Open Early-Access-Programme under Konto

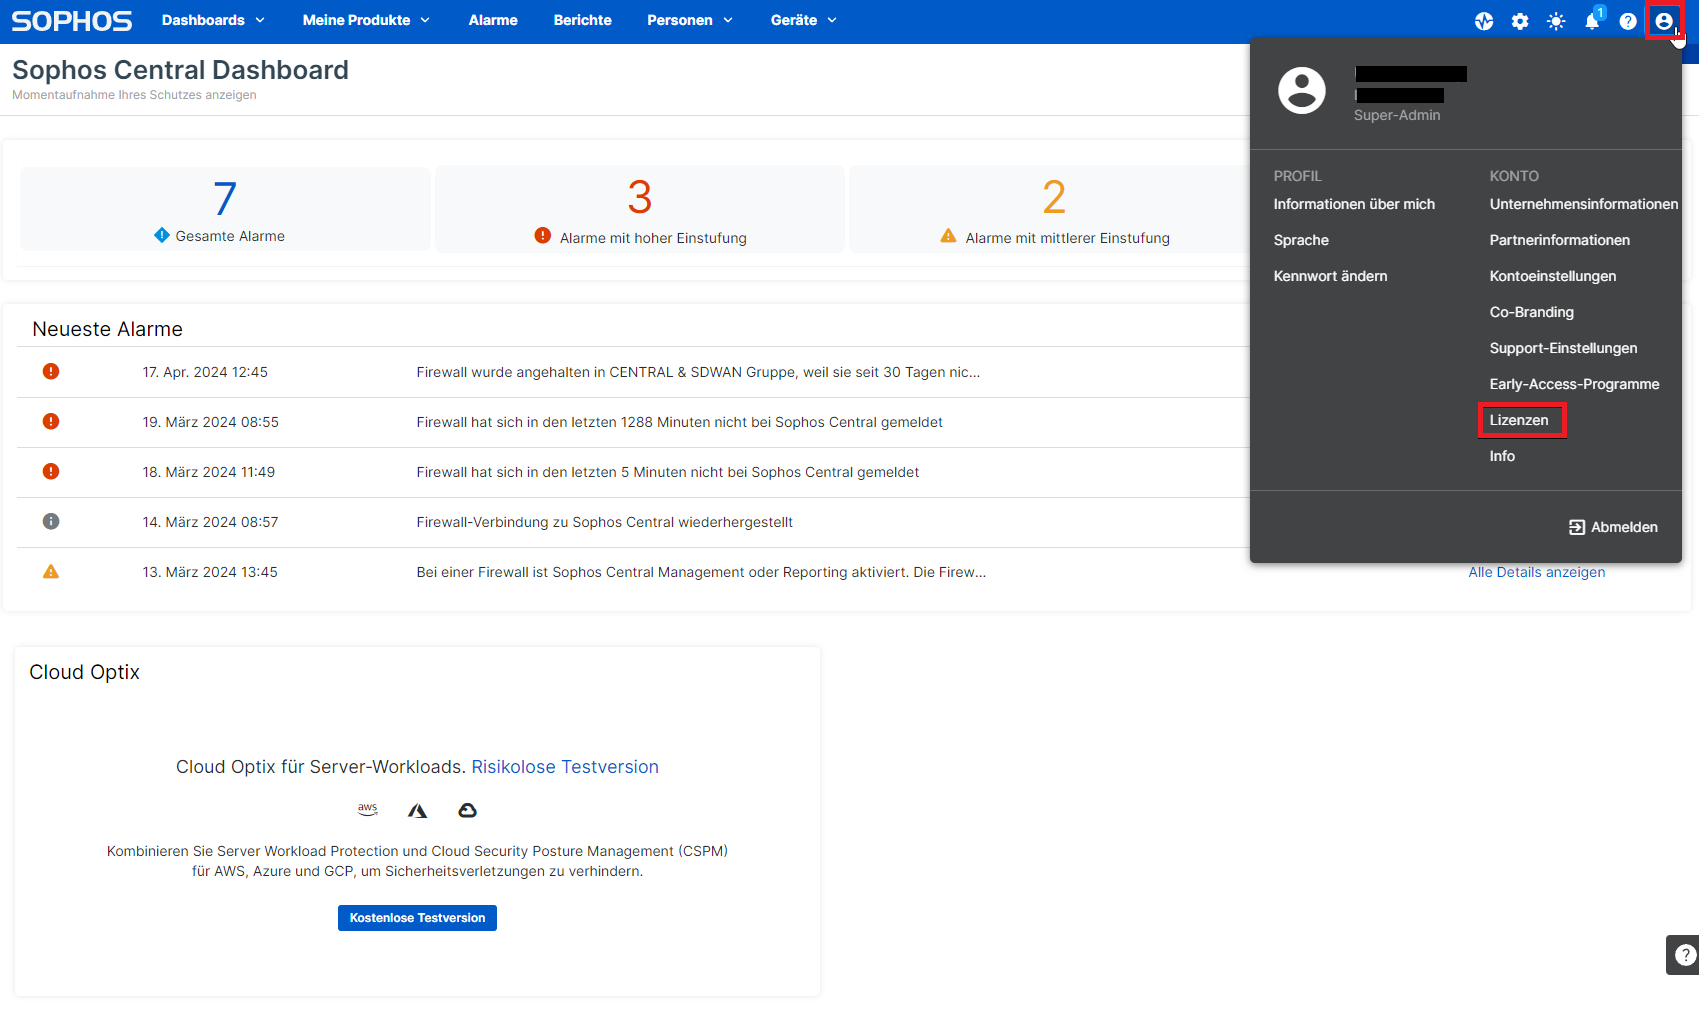coord(1575,384)
